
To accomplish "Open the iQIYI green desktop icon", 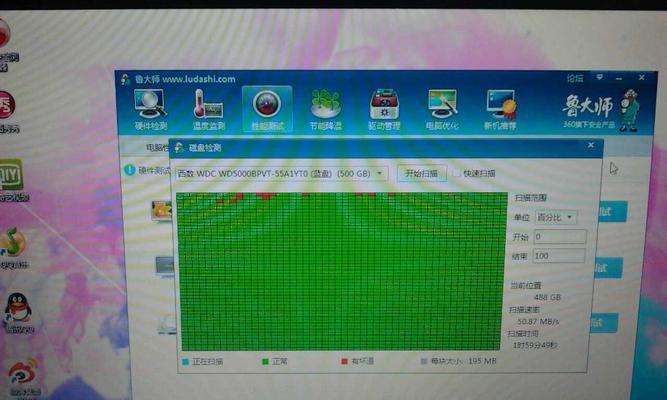I will [x=11, y=175].
